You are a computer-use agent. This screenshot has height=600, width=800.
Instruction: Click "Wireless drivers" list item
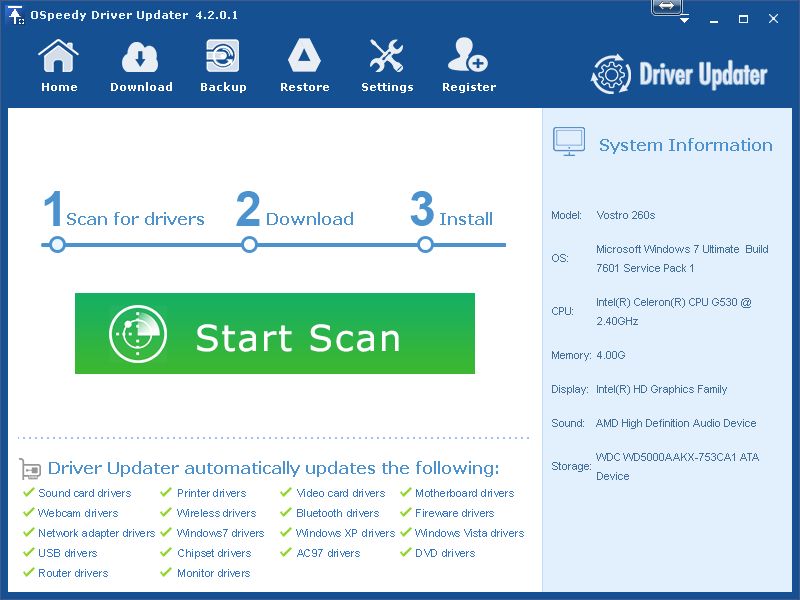216,513
